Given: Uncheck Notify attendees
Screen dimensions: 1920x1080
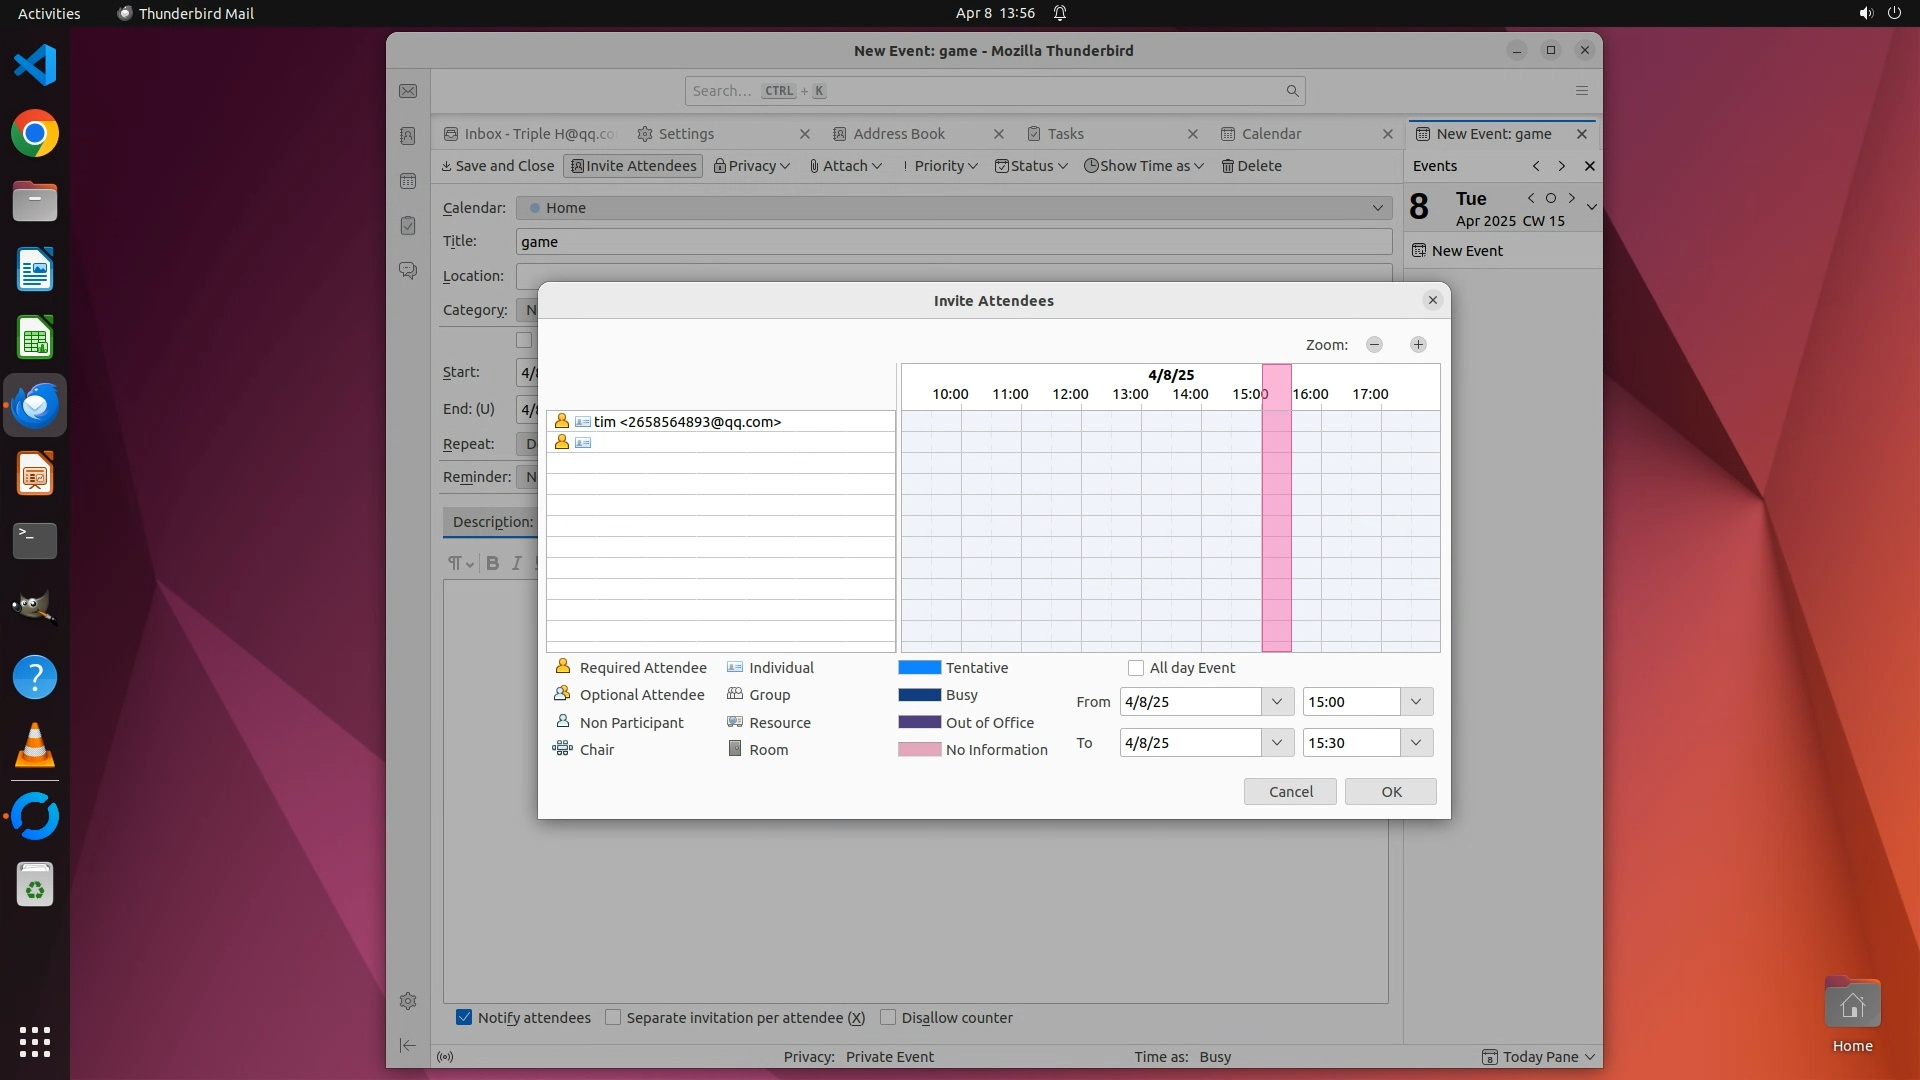Looking at the screenshot, I should point(464,1017).
